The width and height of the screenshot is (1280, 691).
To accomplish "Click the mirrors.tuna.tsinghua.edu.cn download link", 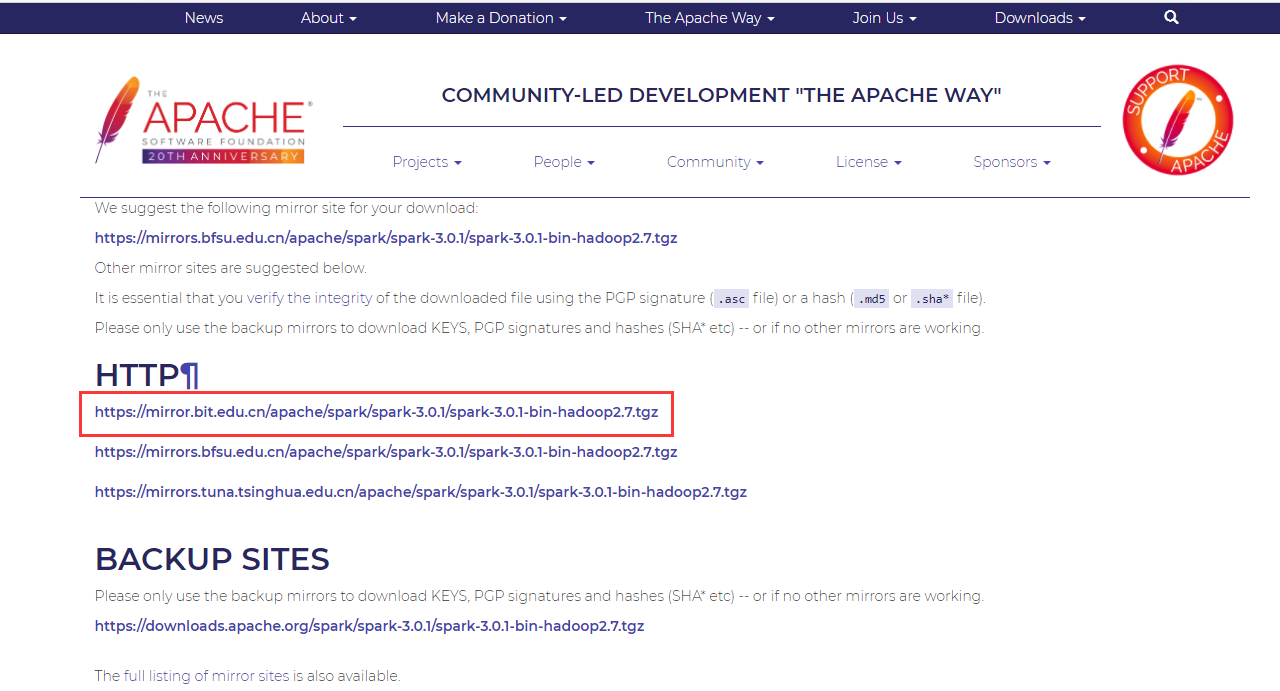I will tap(421, 492).
